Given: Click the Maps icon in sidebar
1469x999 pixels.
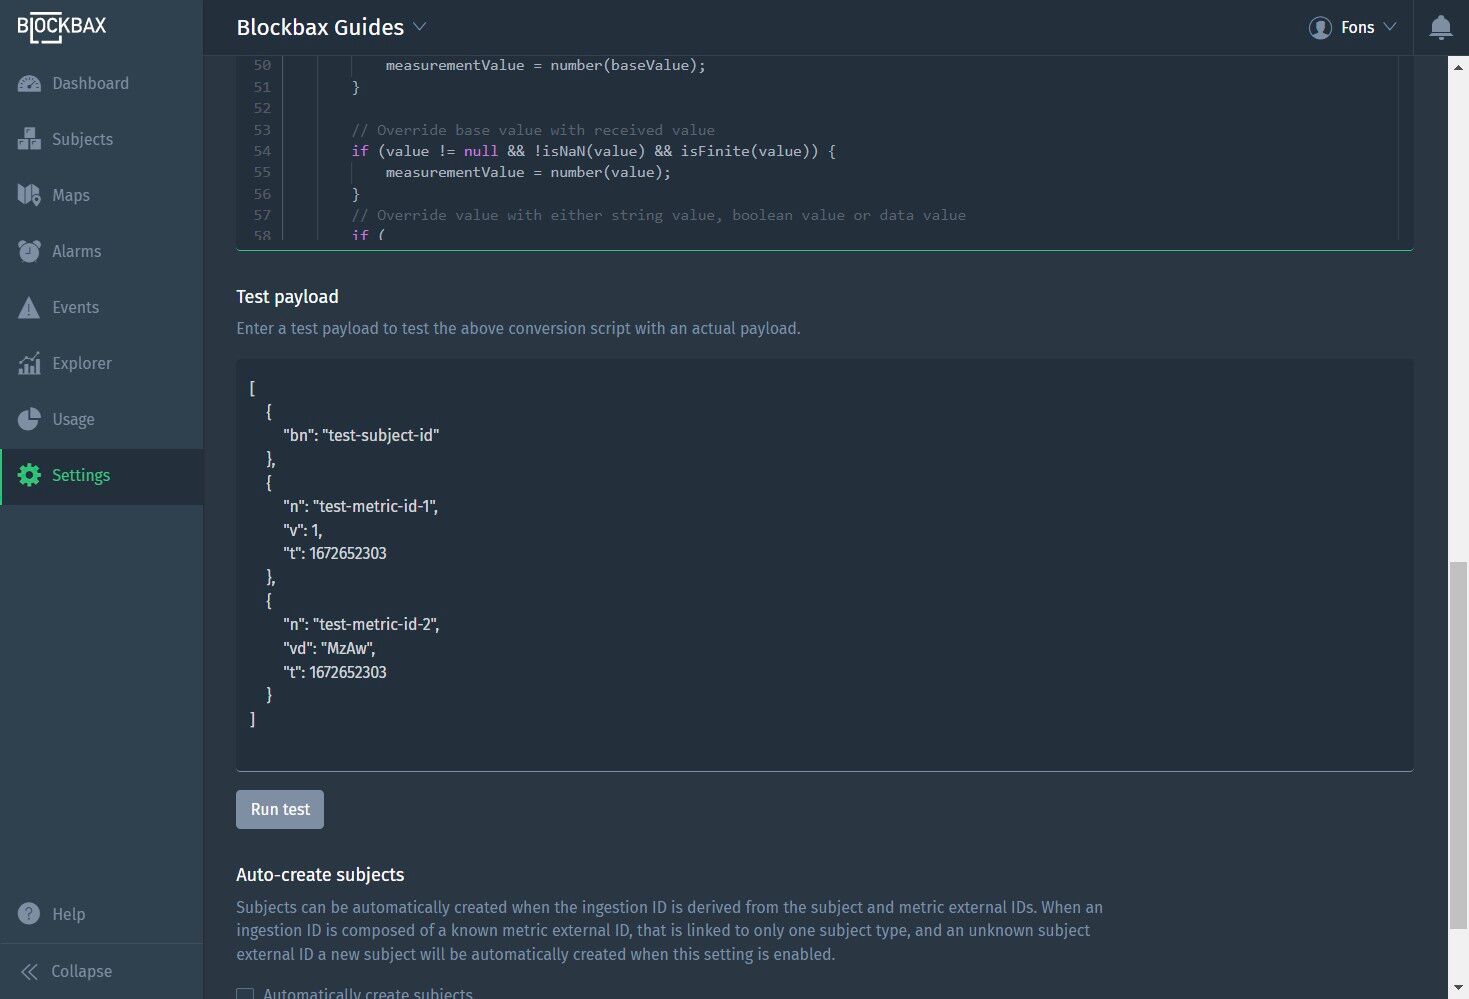Looking at the screenshot, I should tap(29, 195).
